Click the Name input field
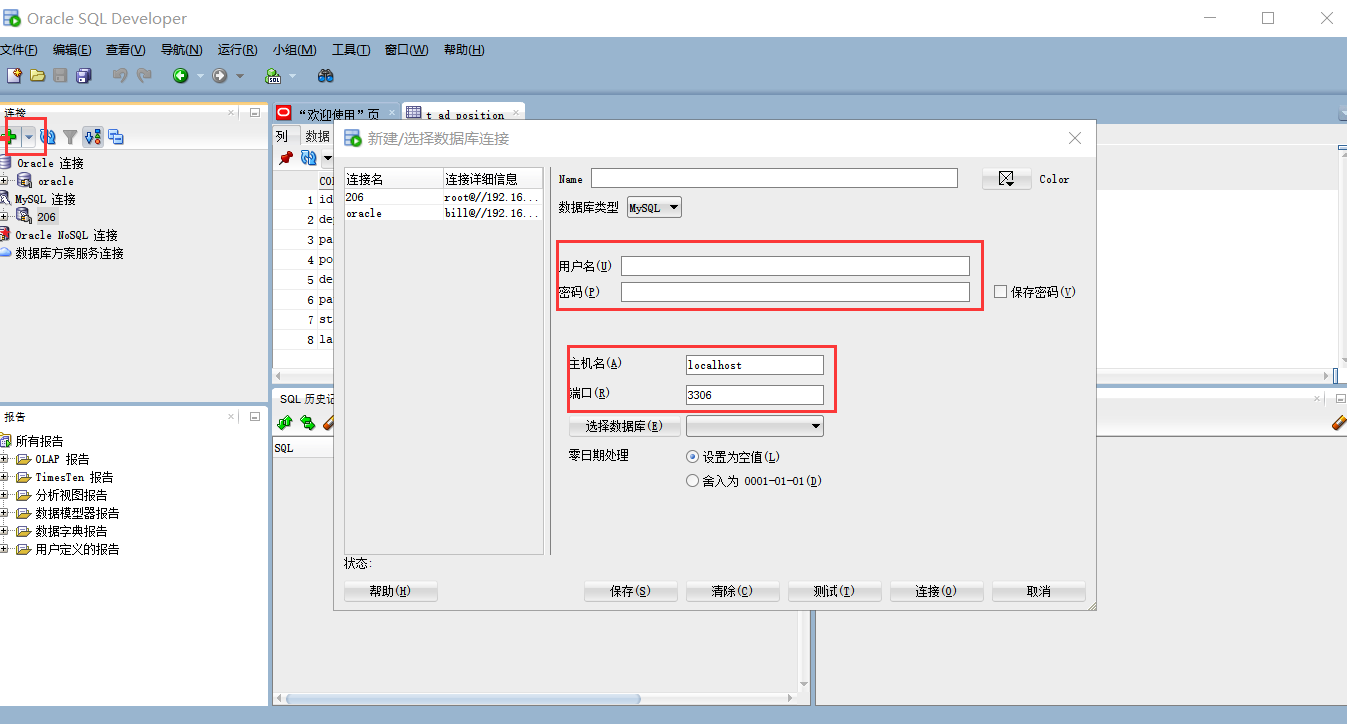The width and height of the screenshot is (1347, 724). [774, 179]
